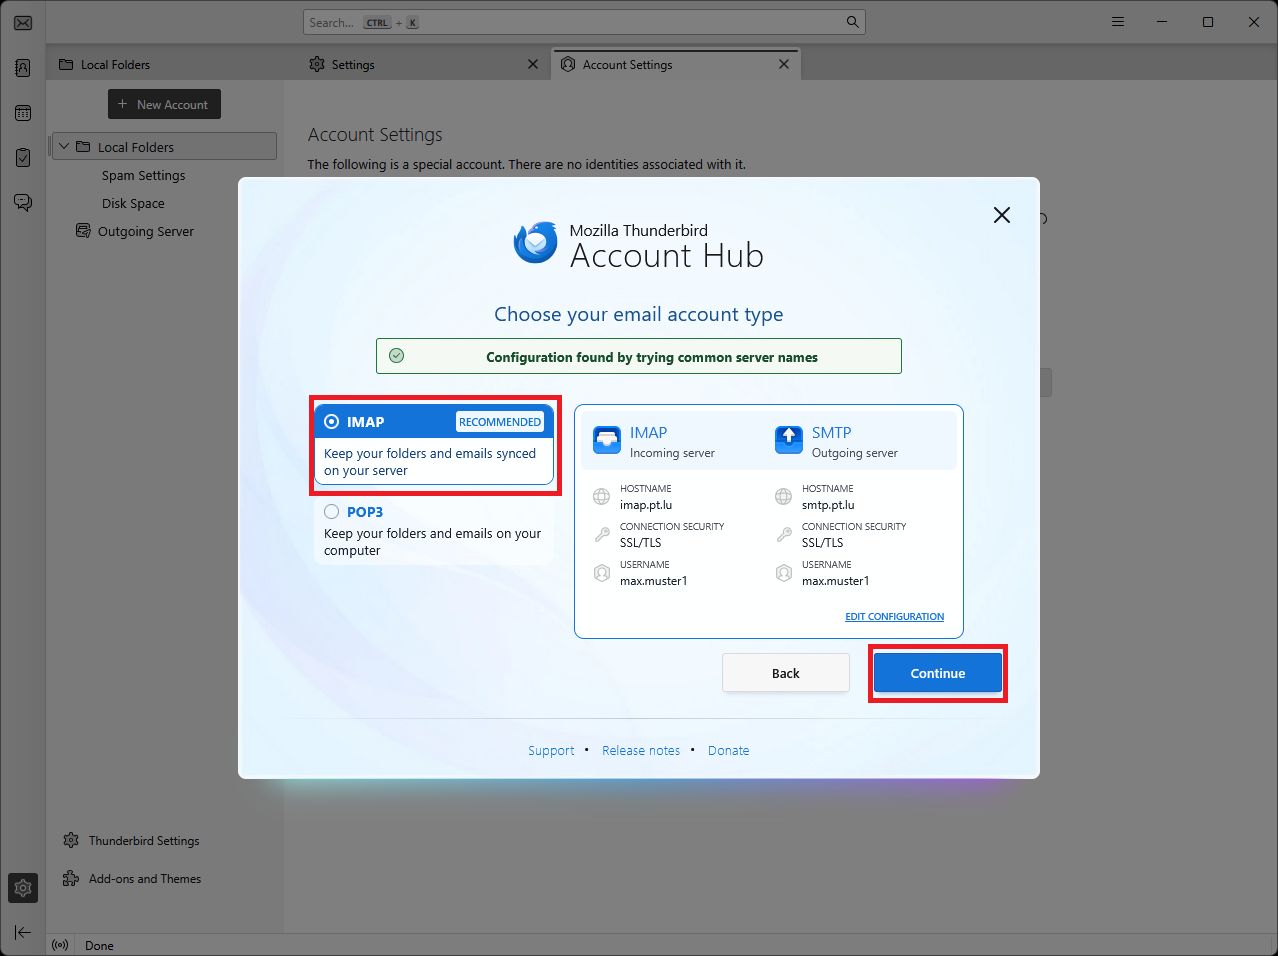Open the application hamburger menu
Image resolution: width=1278 pixels, height=956 pixels.
(1118, 22)
